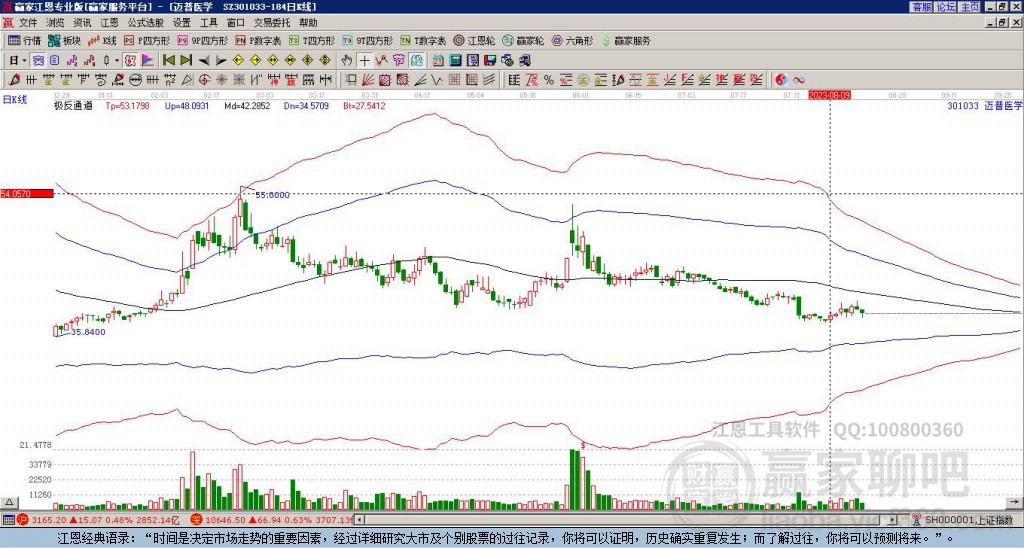This screenshot has height=548, width=1024.
Task: Open the 赢家轮 wheel tool
Action: pos(523,40)
